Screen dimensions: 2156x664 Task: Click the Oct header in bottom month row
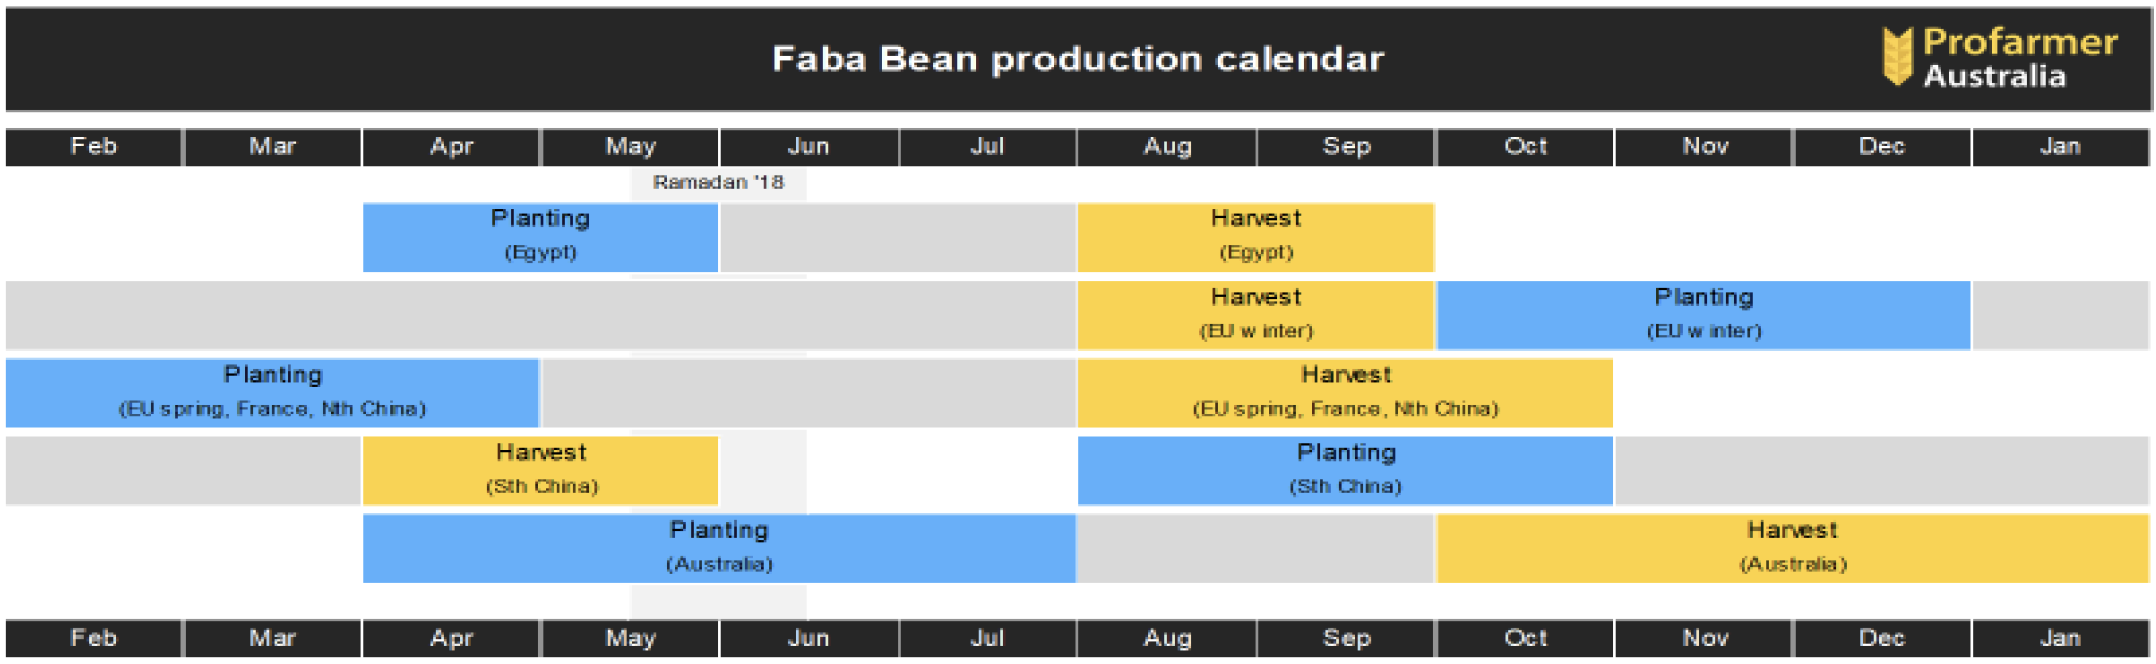(x=1525, y=638)
